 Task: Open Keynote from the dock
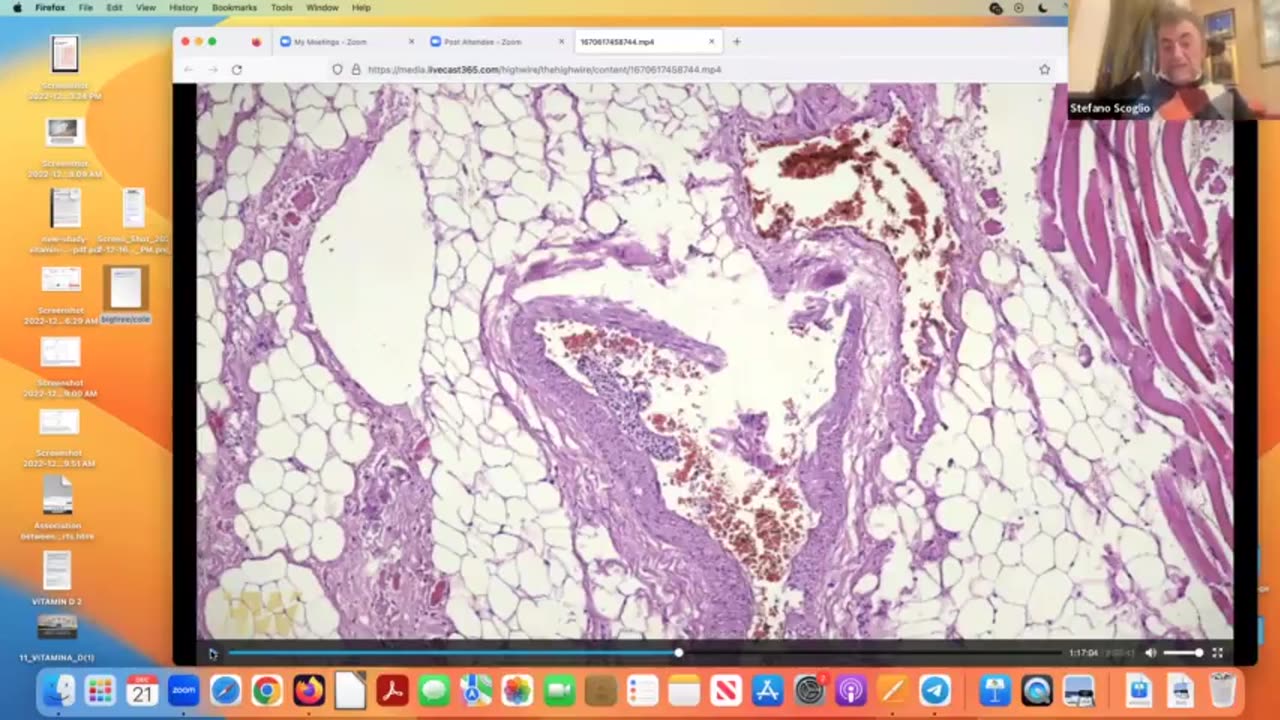pyautogui.click(x=995, y=690)
